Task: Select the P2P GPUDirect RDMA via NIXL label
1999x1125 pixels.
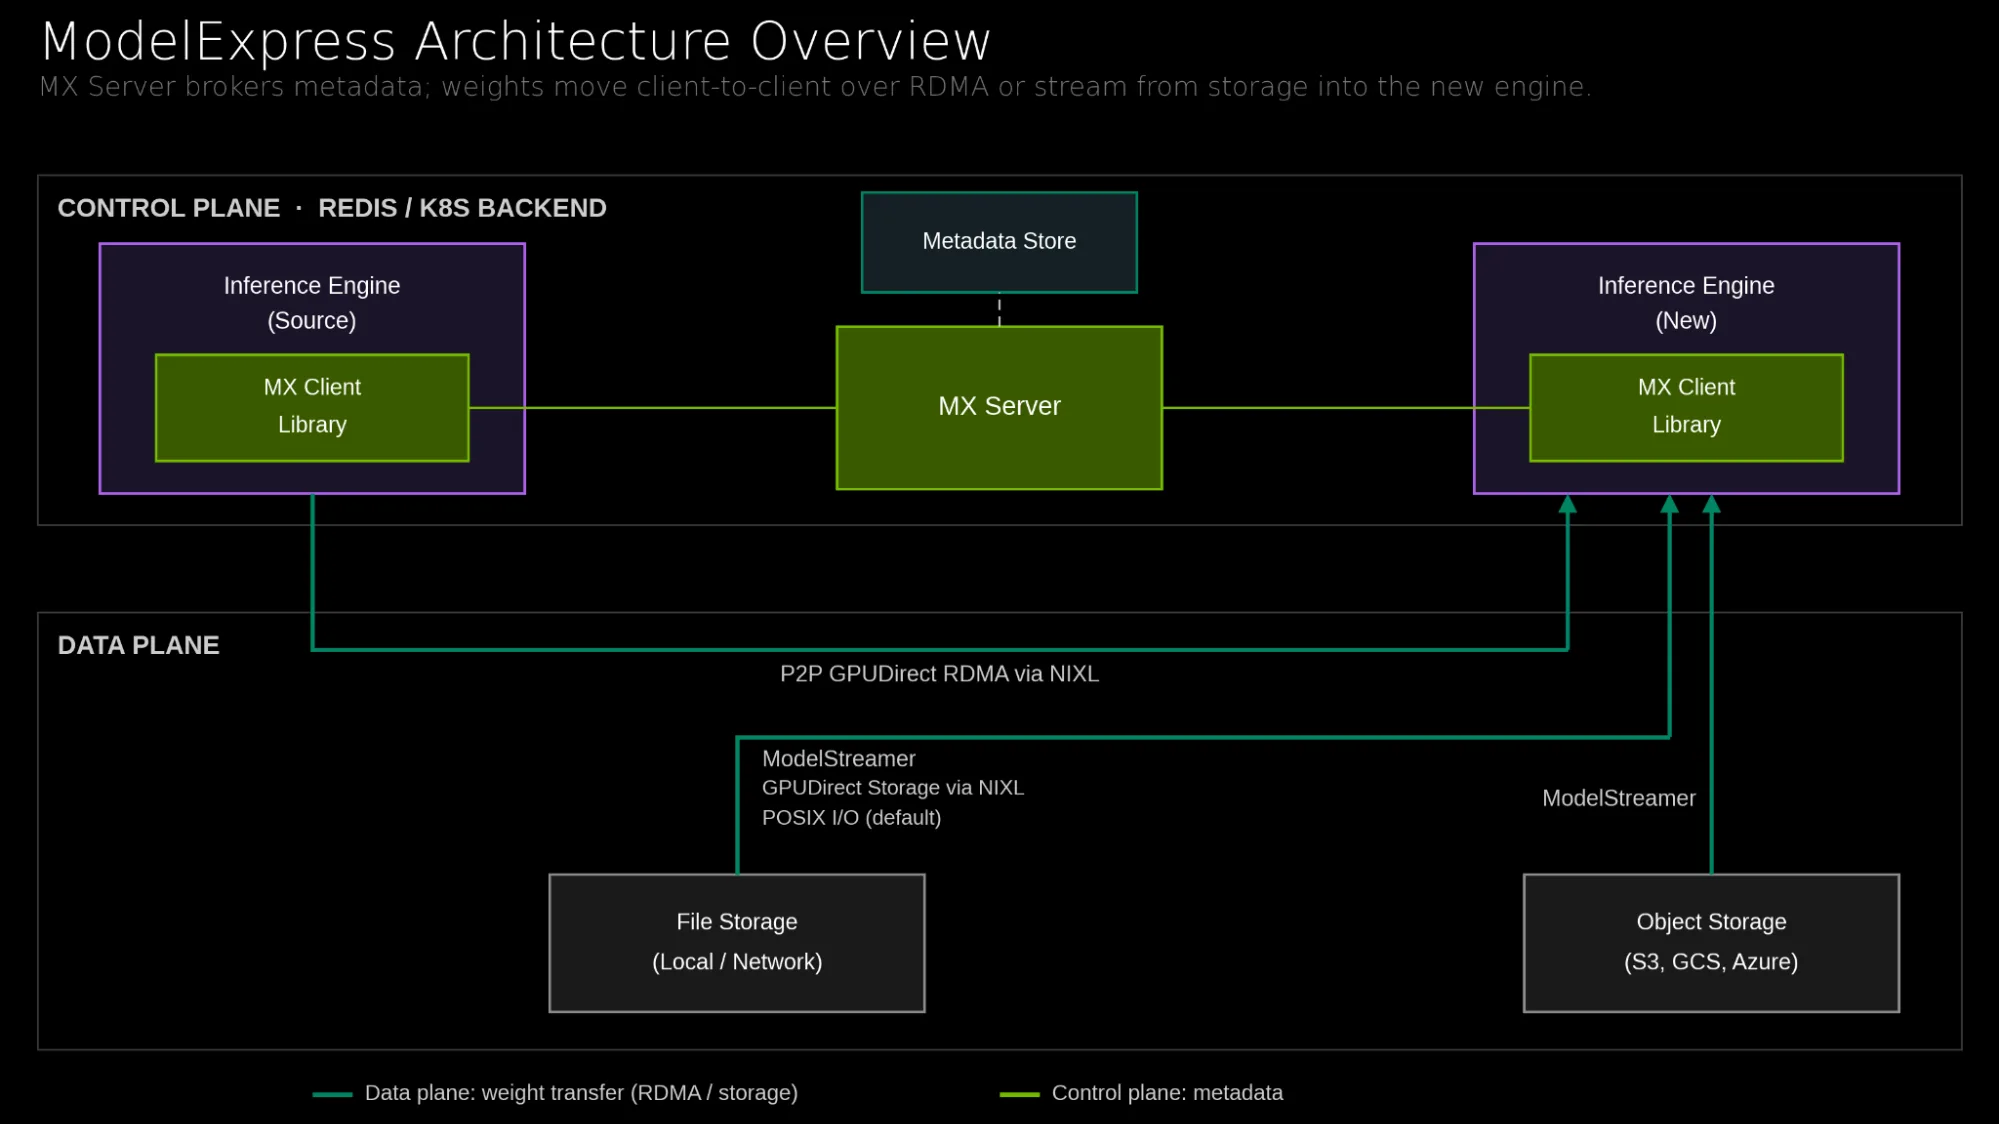Action: coord(939,674)
